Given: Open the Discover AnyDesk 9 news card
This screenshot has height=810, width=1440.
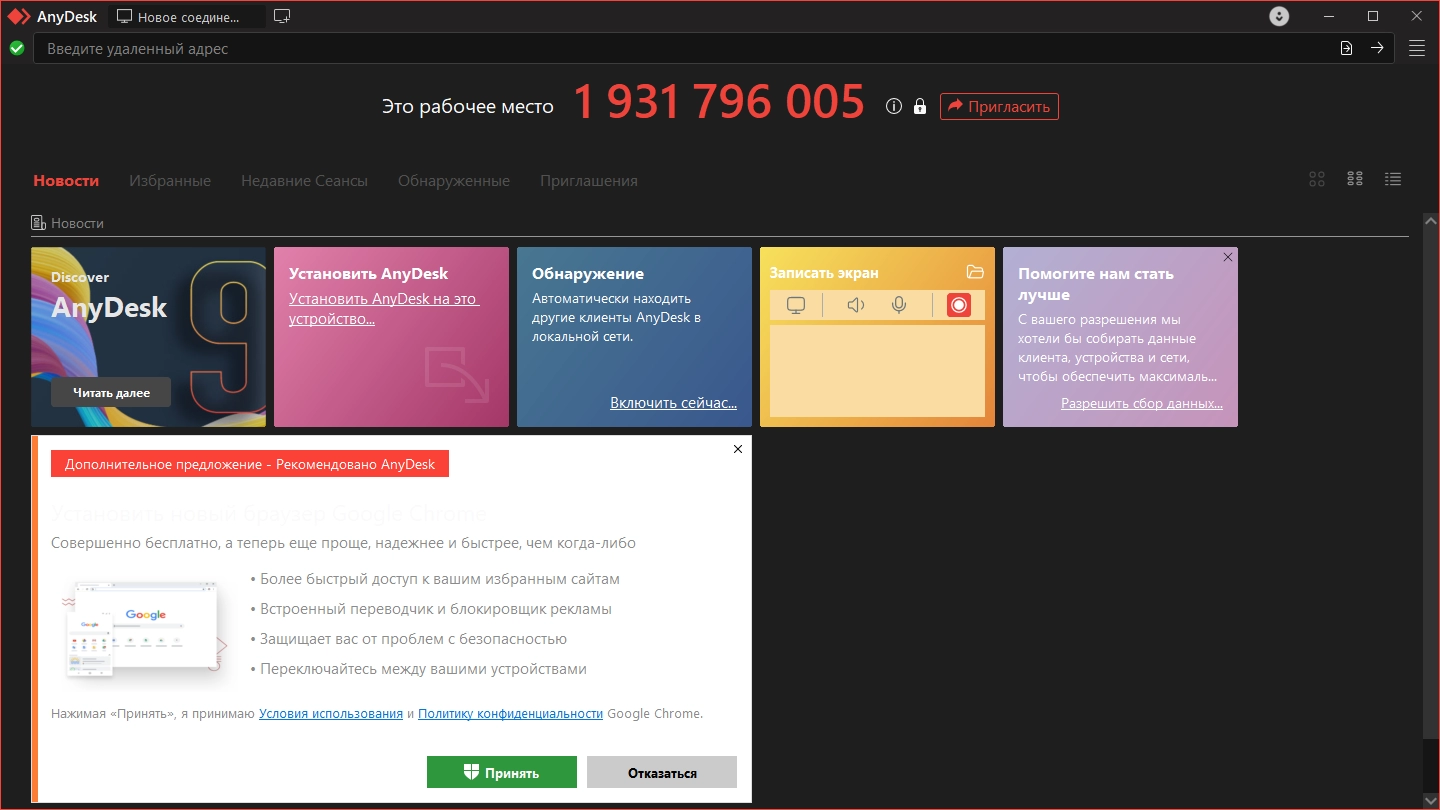Looking at the screenshot, I should (x=148, y=337).
